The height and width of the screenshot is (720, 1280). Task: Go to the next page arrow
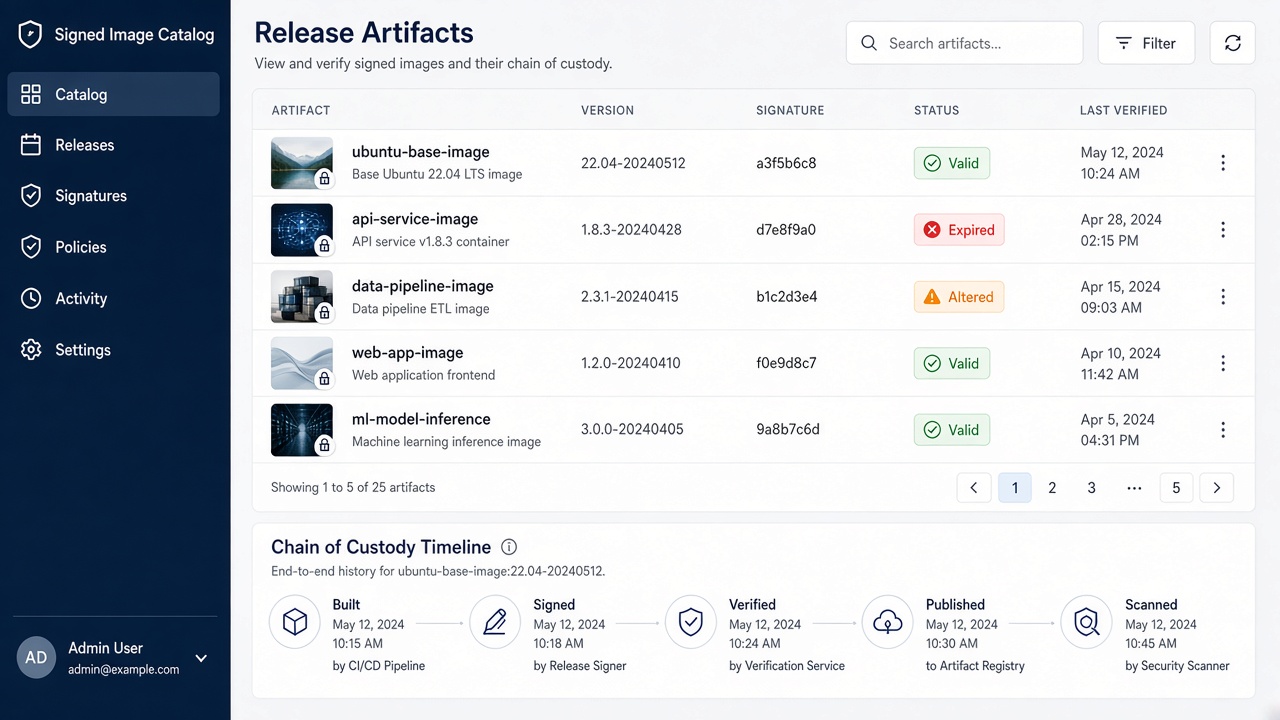click(1216, 488)
